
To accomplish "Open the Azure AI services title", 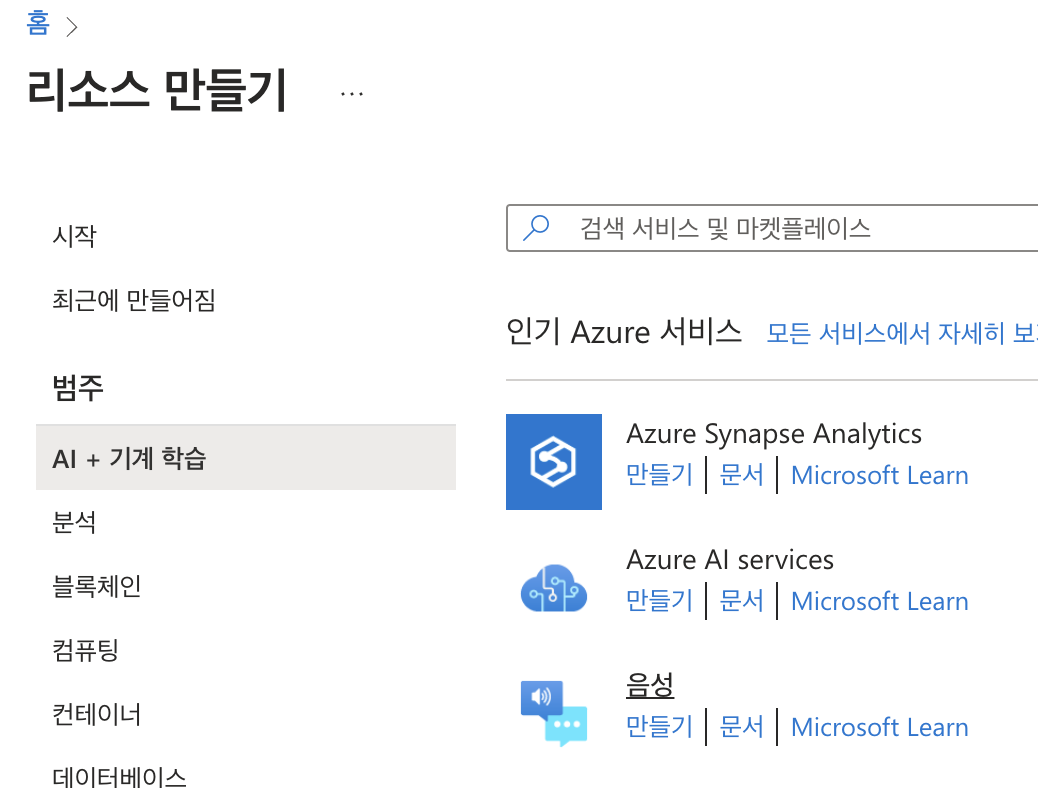I will 730,560.
